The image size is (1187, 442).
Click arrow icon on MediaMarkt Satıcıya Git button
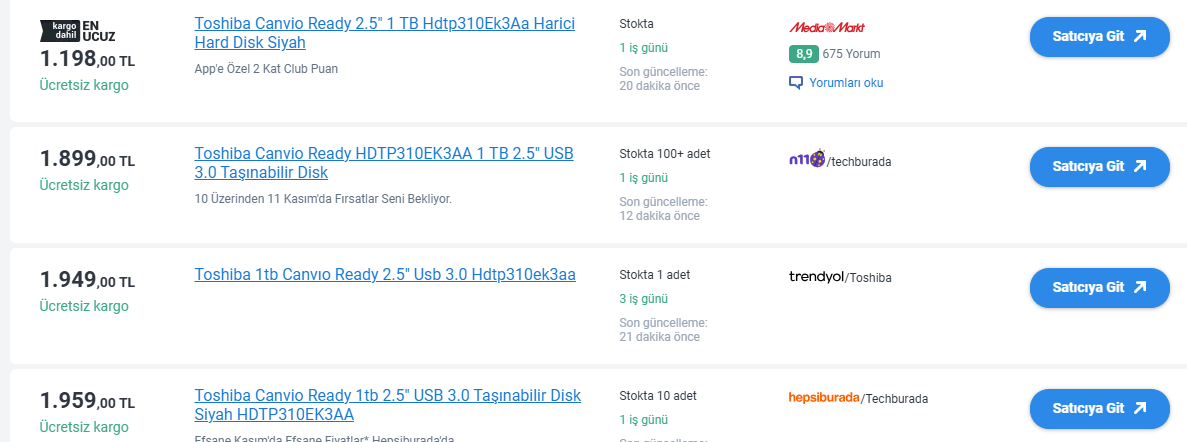1139,36
